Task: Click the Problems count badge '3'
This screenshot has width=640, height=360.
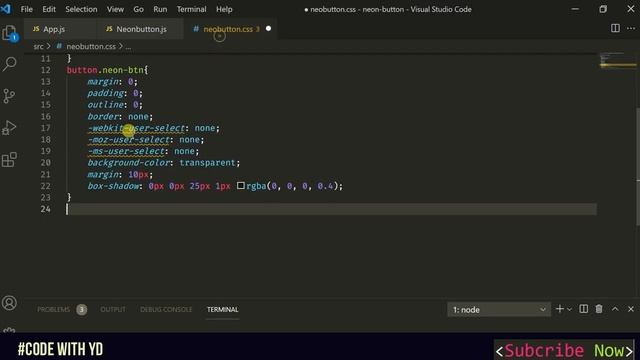Action: [x=81, y=309]
